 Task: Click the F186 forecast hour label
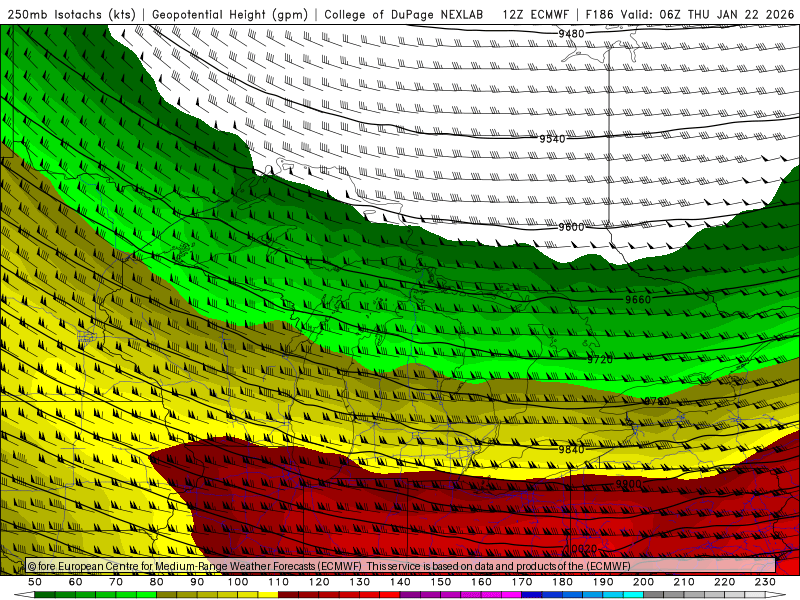click(599, 14)
